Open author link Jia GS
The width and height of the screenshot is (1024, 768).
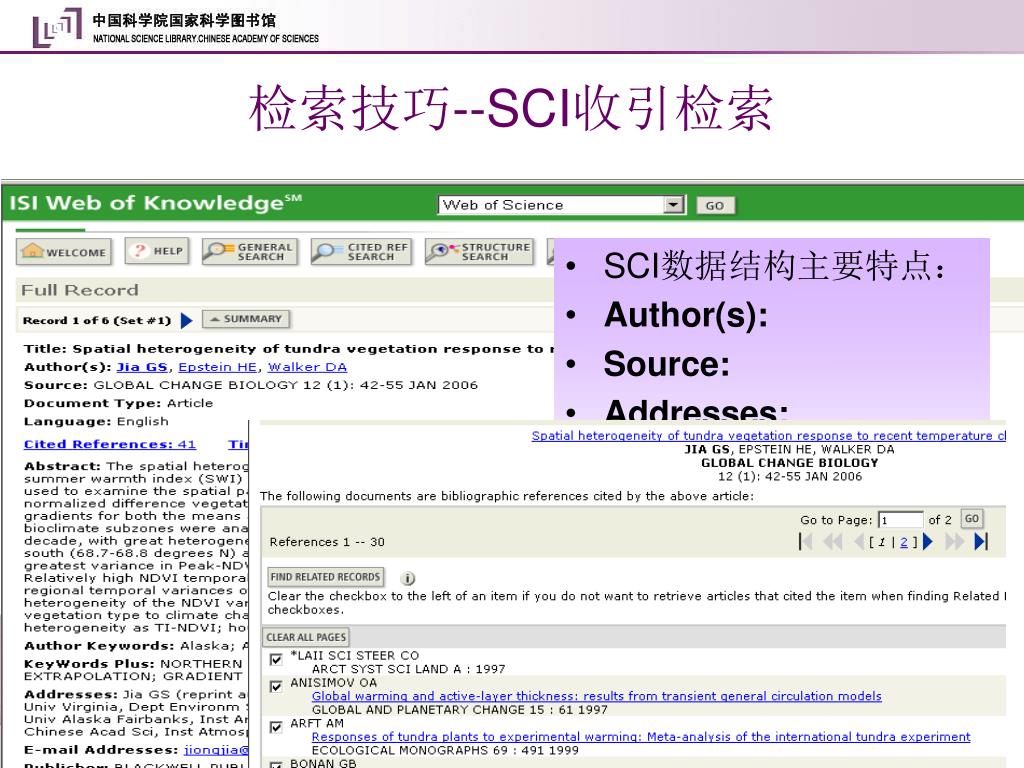coord(142,367)
